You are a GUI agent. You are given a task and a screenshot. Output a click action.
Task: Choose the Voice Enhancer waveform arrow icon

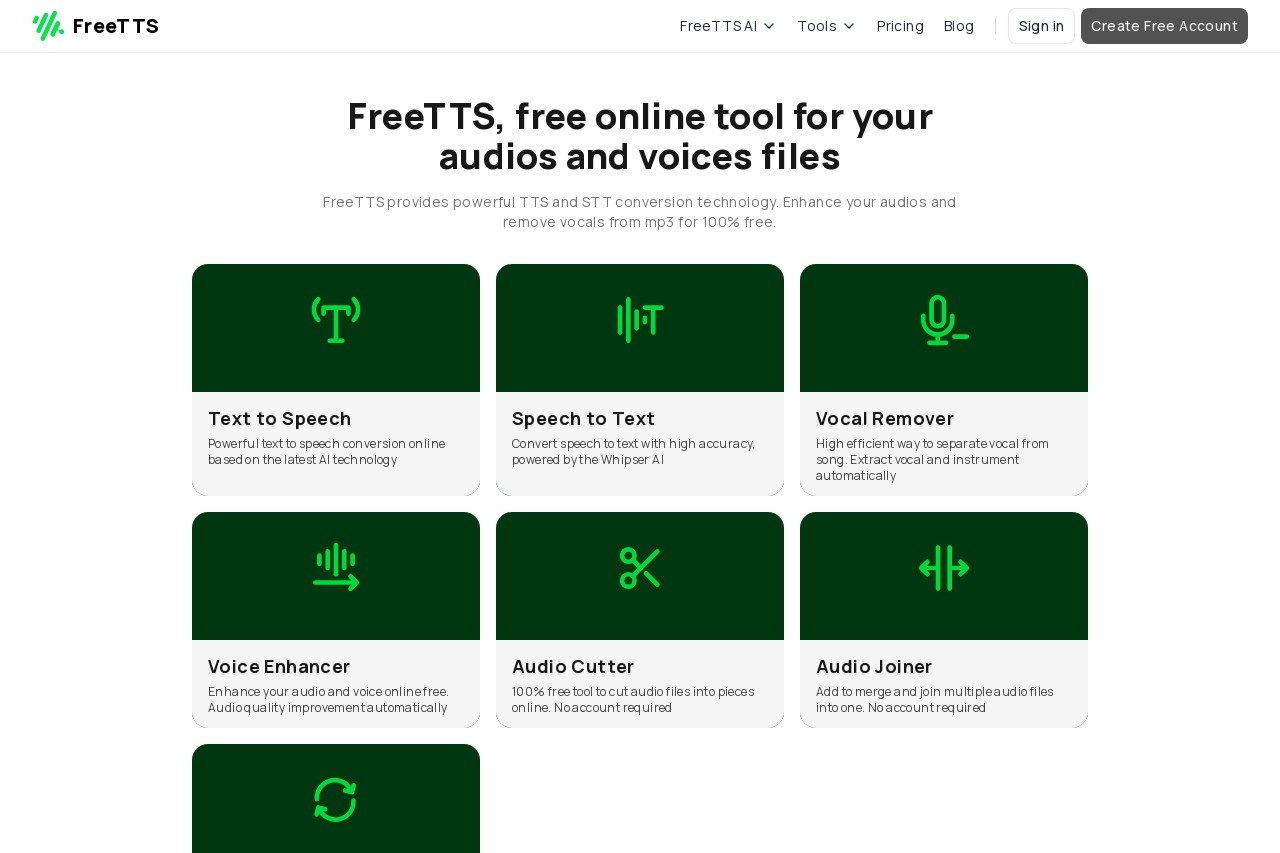(336, 567)
